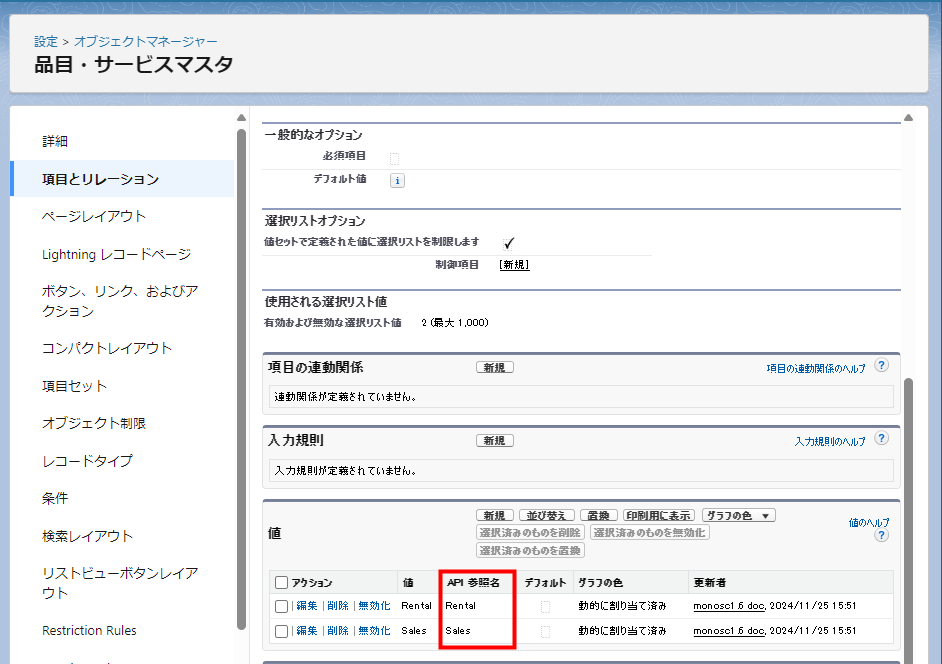
Task: Click the デフォルト値 info icon
Action: (397, 181)
